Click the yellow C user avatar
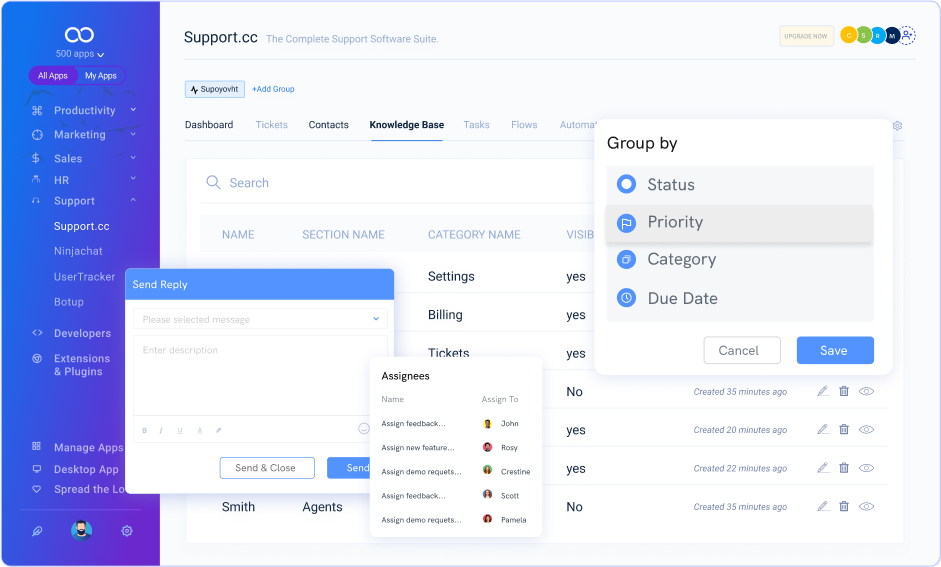 pyautogui.click(x=849, y=35)
